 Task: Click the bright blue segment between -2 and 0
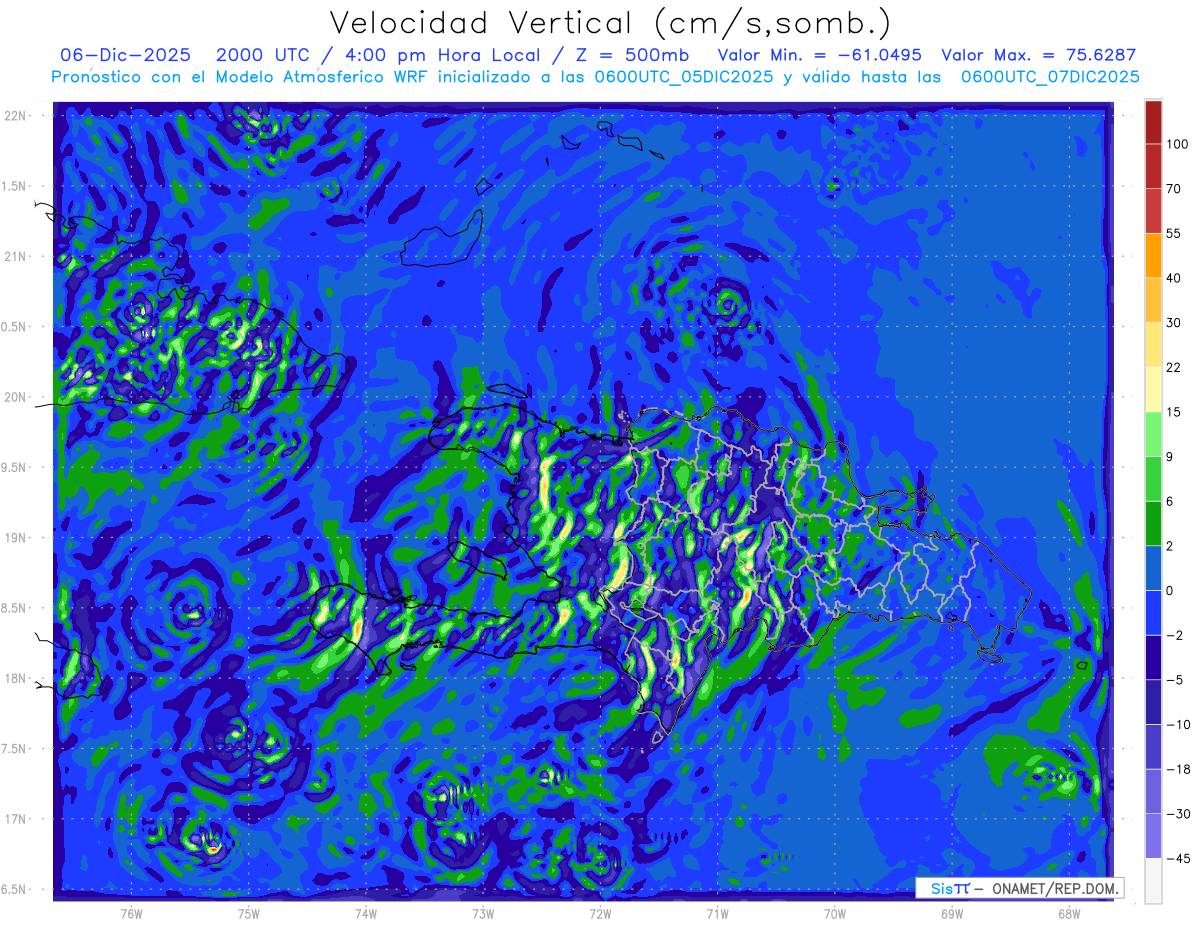coord(1153,612)
